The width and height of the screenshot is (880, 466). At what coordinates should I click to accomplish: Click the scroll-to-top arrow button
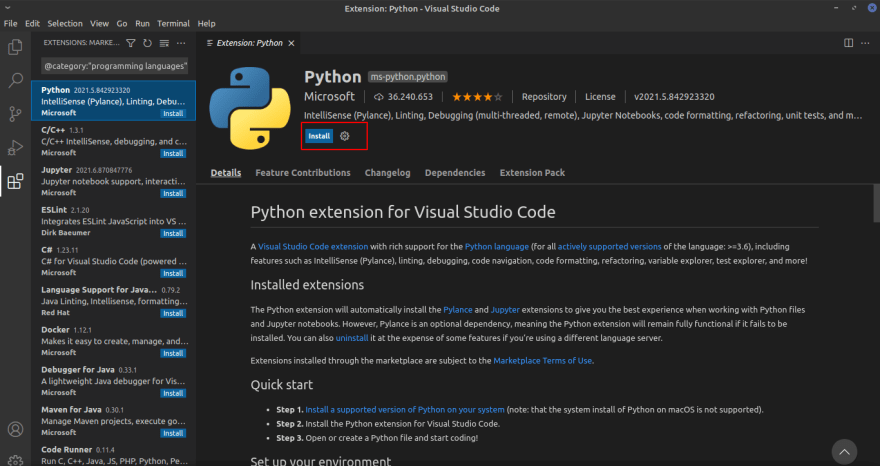[x=844, y=451]
